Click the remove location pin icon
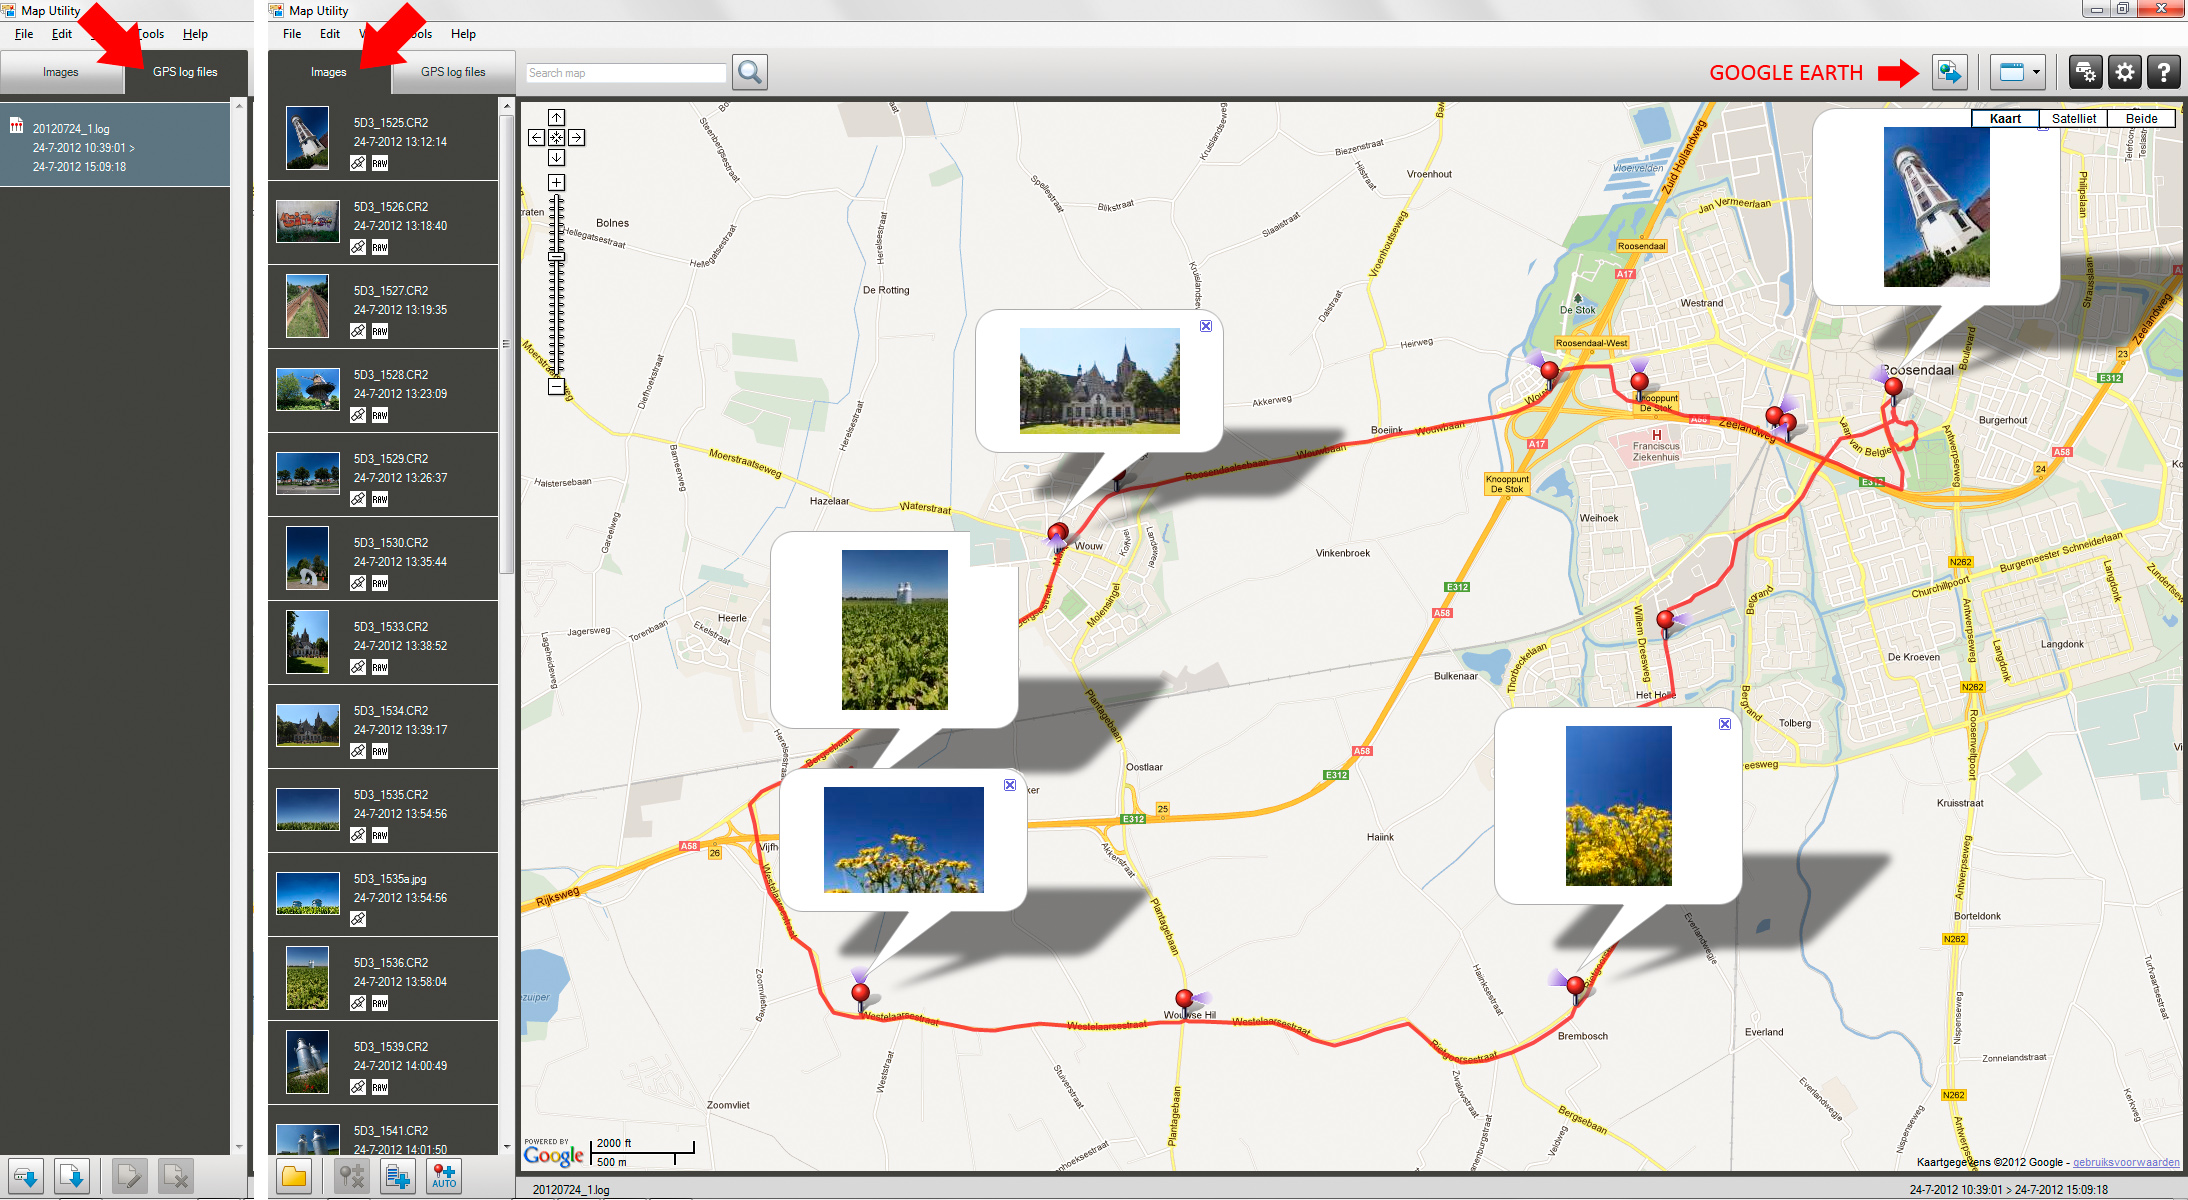Image resolution: width=2188 pixels, height=1200 pixels. coord(351,1176)
